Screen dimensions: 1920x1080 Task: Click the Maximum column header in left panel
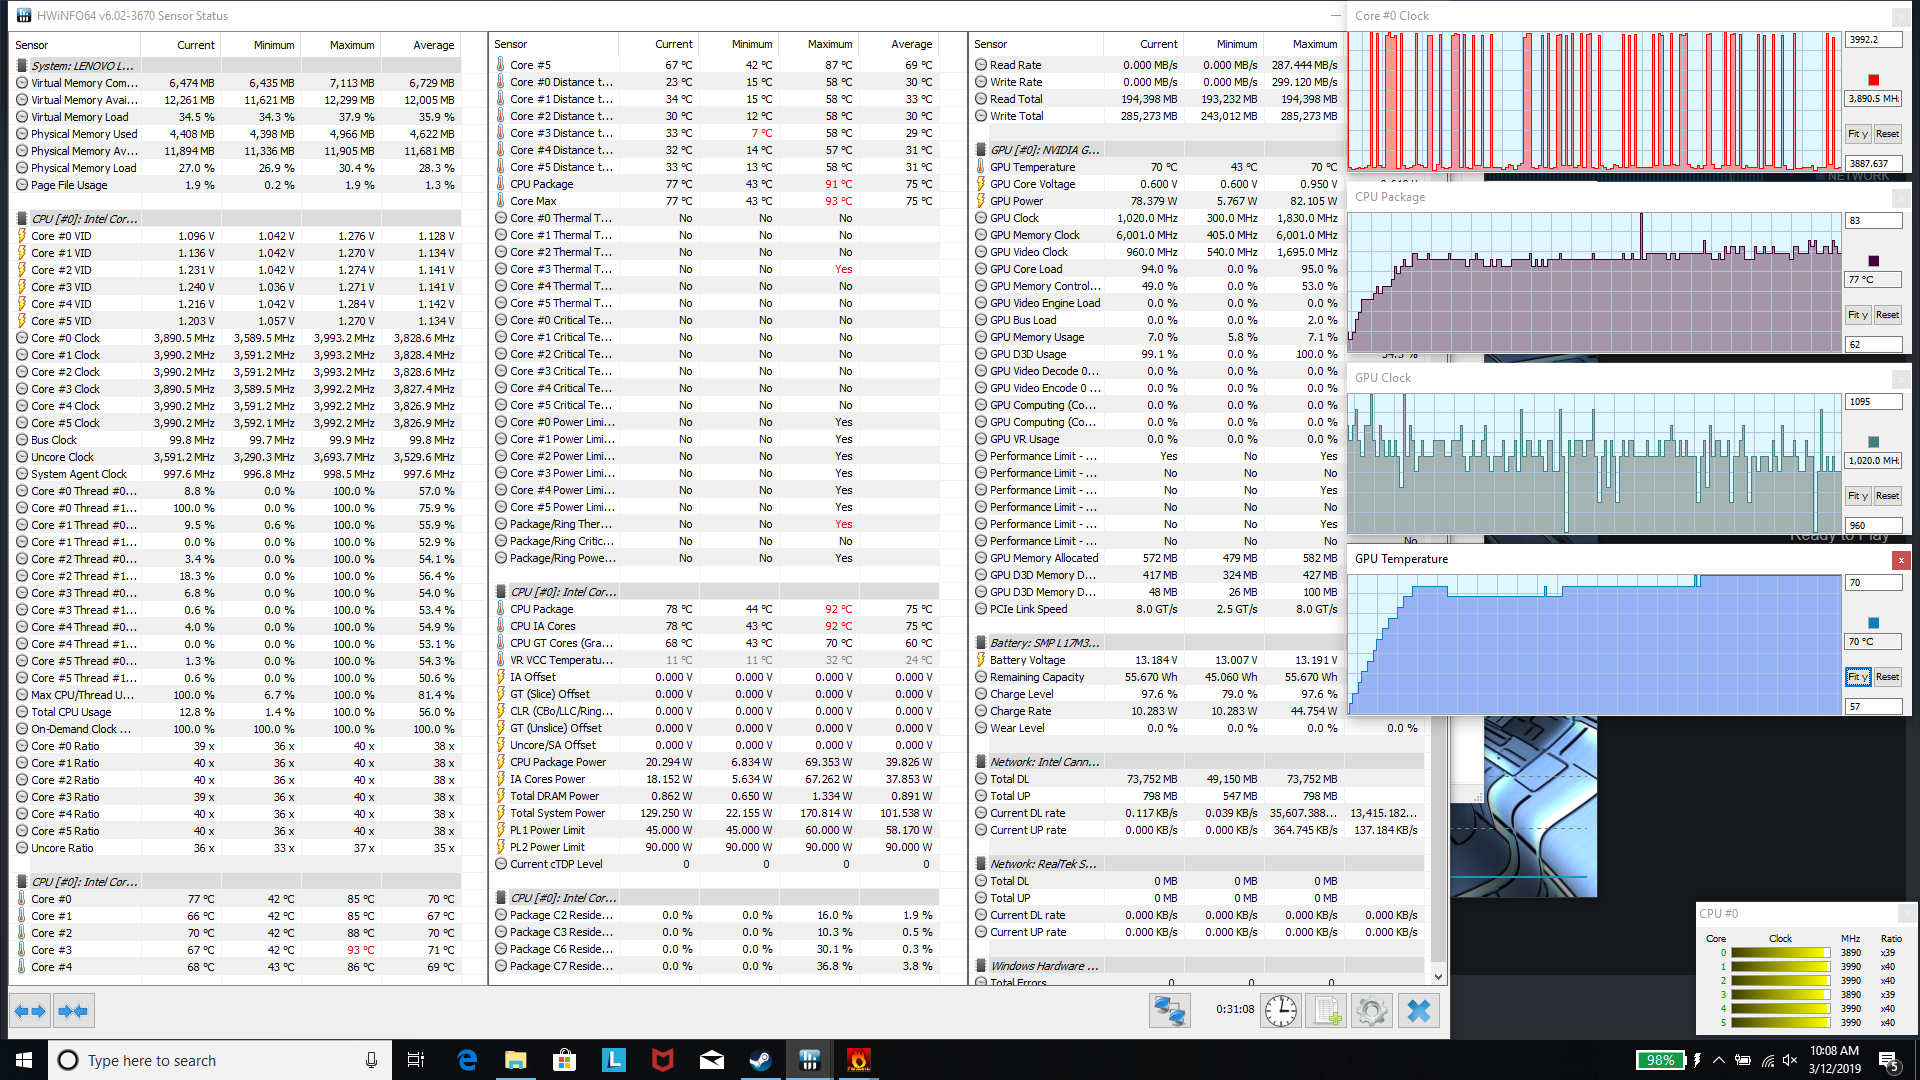click(351, 45)
